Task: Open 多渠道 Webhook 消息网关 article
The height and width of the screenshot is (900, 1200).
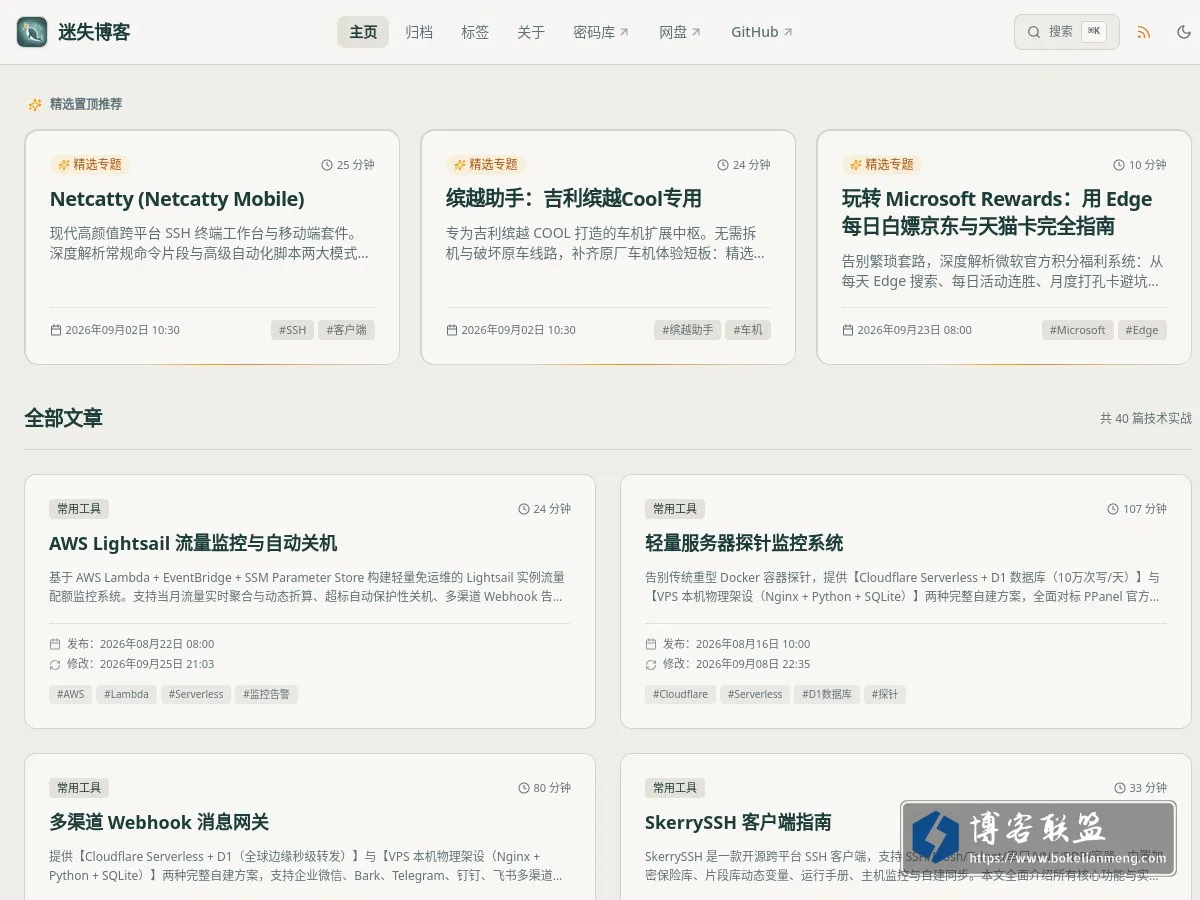Action: [159, 822]
